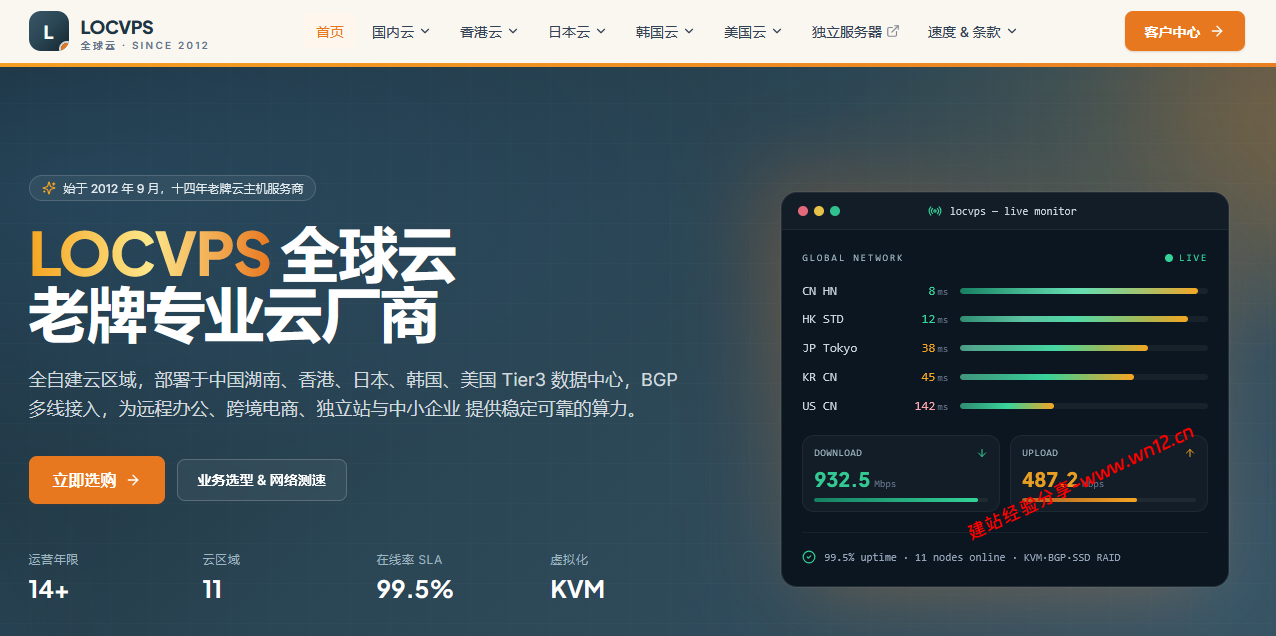Click the LOCVPS logo icon
Image resolution: width=1276 pixels, height=636 pixels.
(50, 31)
